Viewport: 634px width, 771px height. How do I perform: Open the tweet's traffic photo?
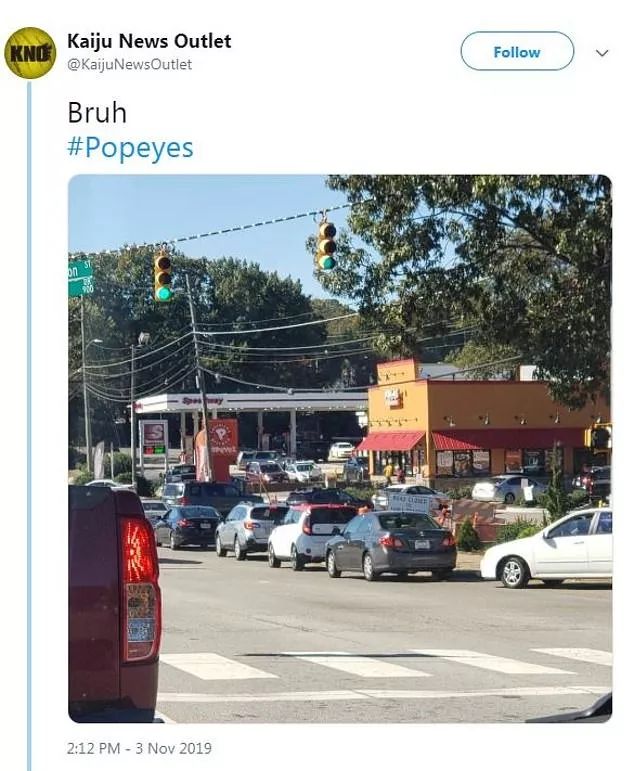pyautogui.click(x=340, y=448)
